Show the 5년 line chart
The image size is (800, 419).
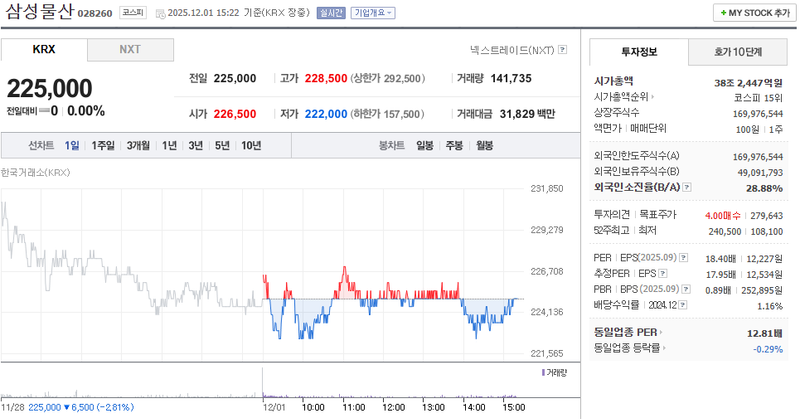point(222,145)
